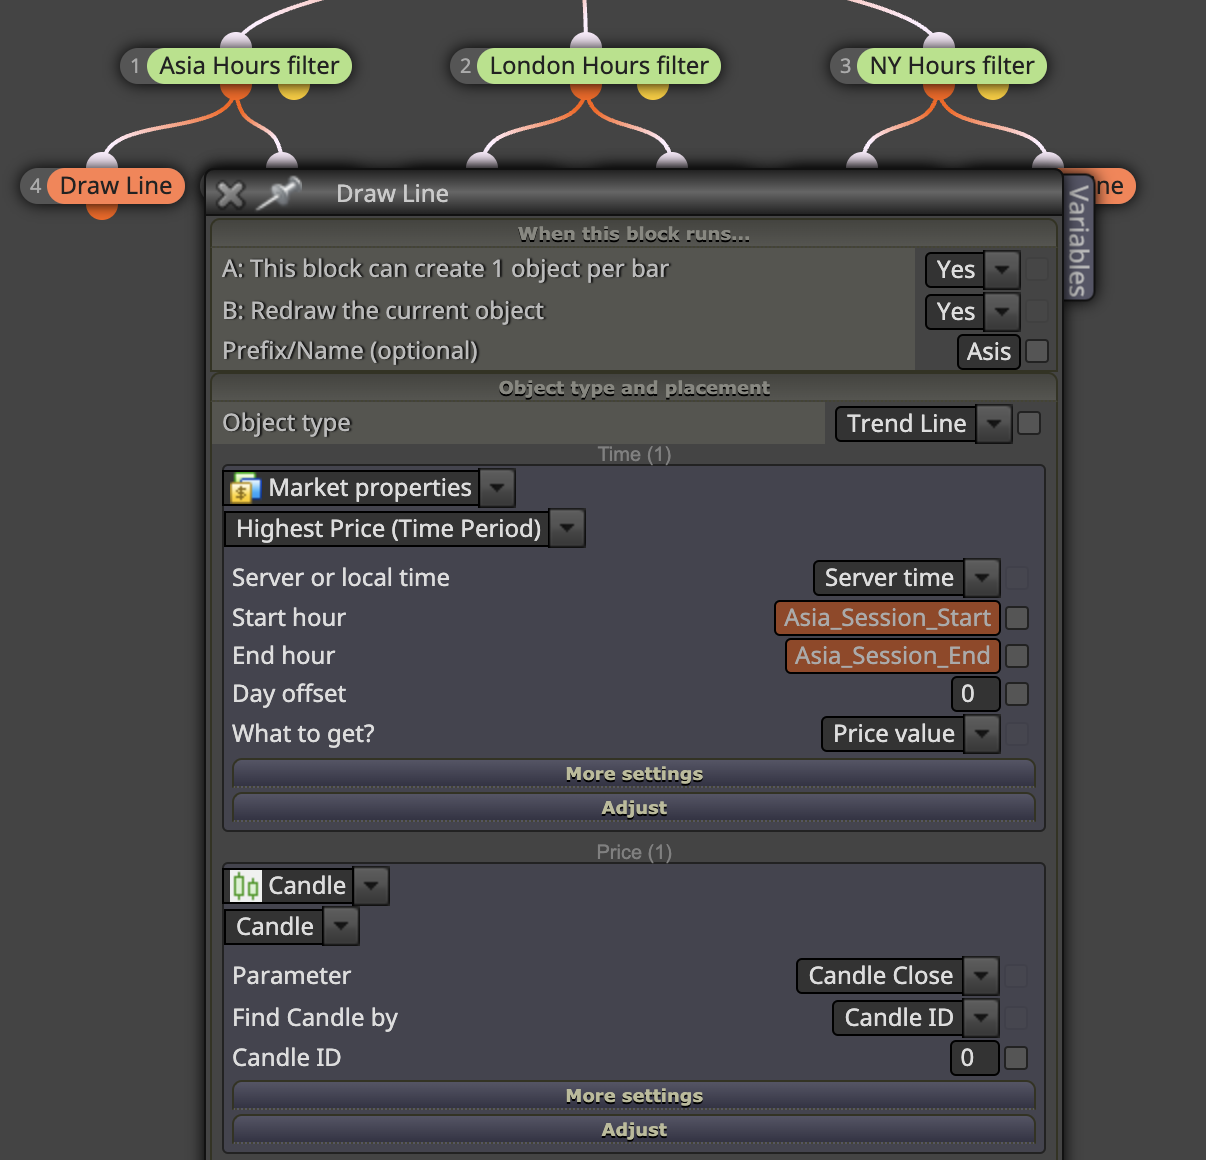Click the orange output connector of London Hours filter
Screen dimensions: 1206x1160
point(586,91)
